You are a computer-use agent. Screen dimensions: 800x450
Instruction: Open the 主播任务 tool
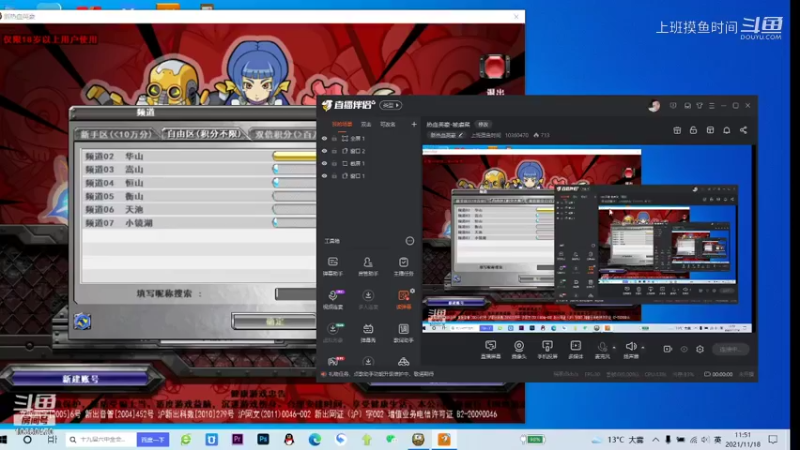point(403,266)
